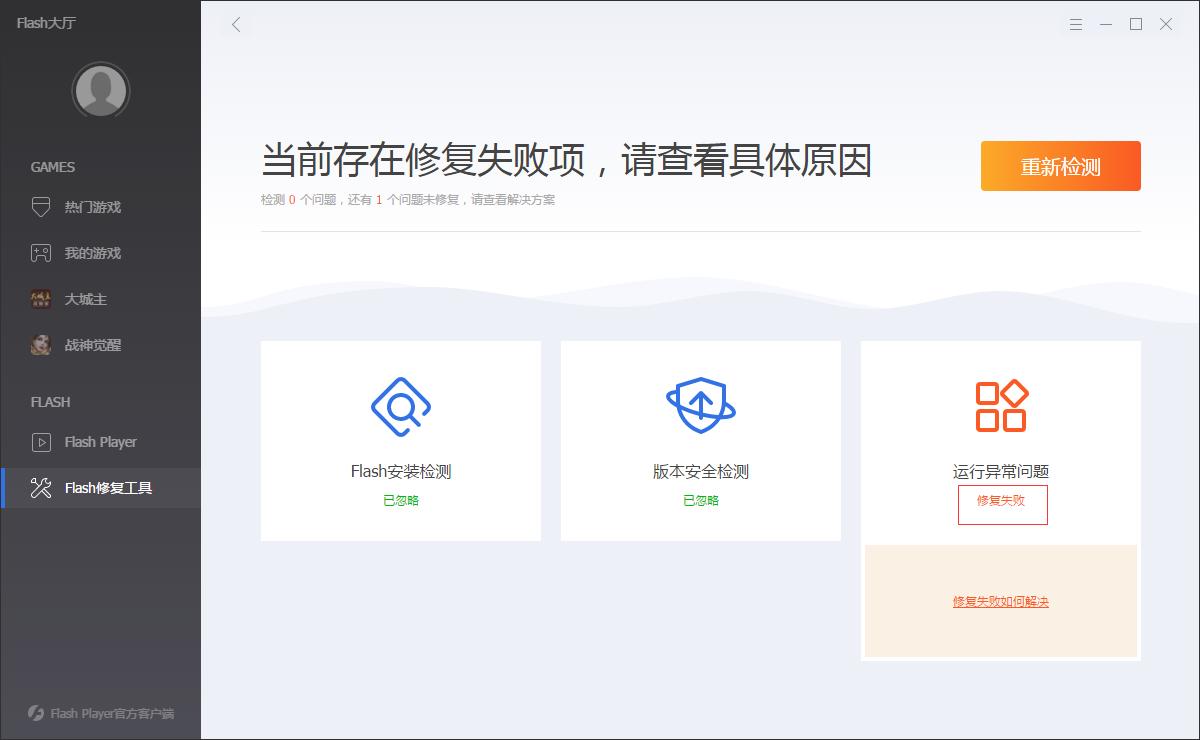Click the 已忽略 label under 版本安全检测
1200x740 pixels.
[x=700, y=499]
